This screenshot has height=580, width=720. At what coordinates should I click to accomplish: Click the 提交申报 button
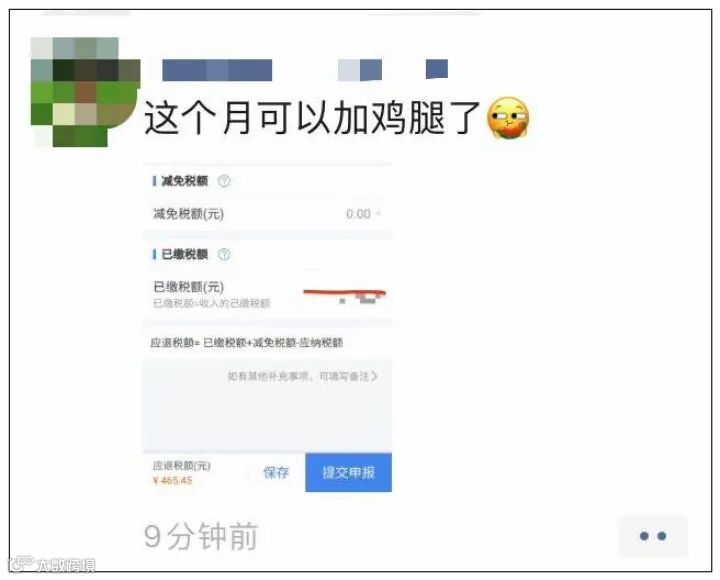pos(349,472)
